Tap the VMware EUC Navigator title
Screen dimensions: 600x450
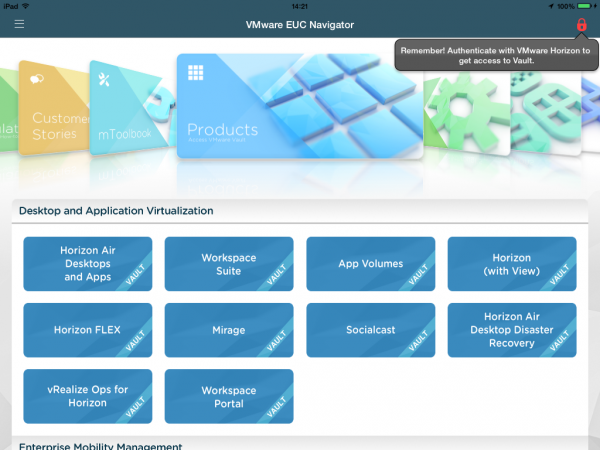pyautogui.click(x=300, y=25)
